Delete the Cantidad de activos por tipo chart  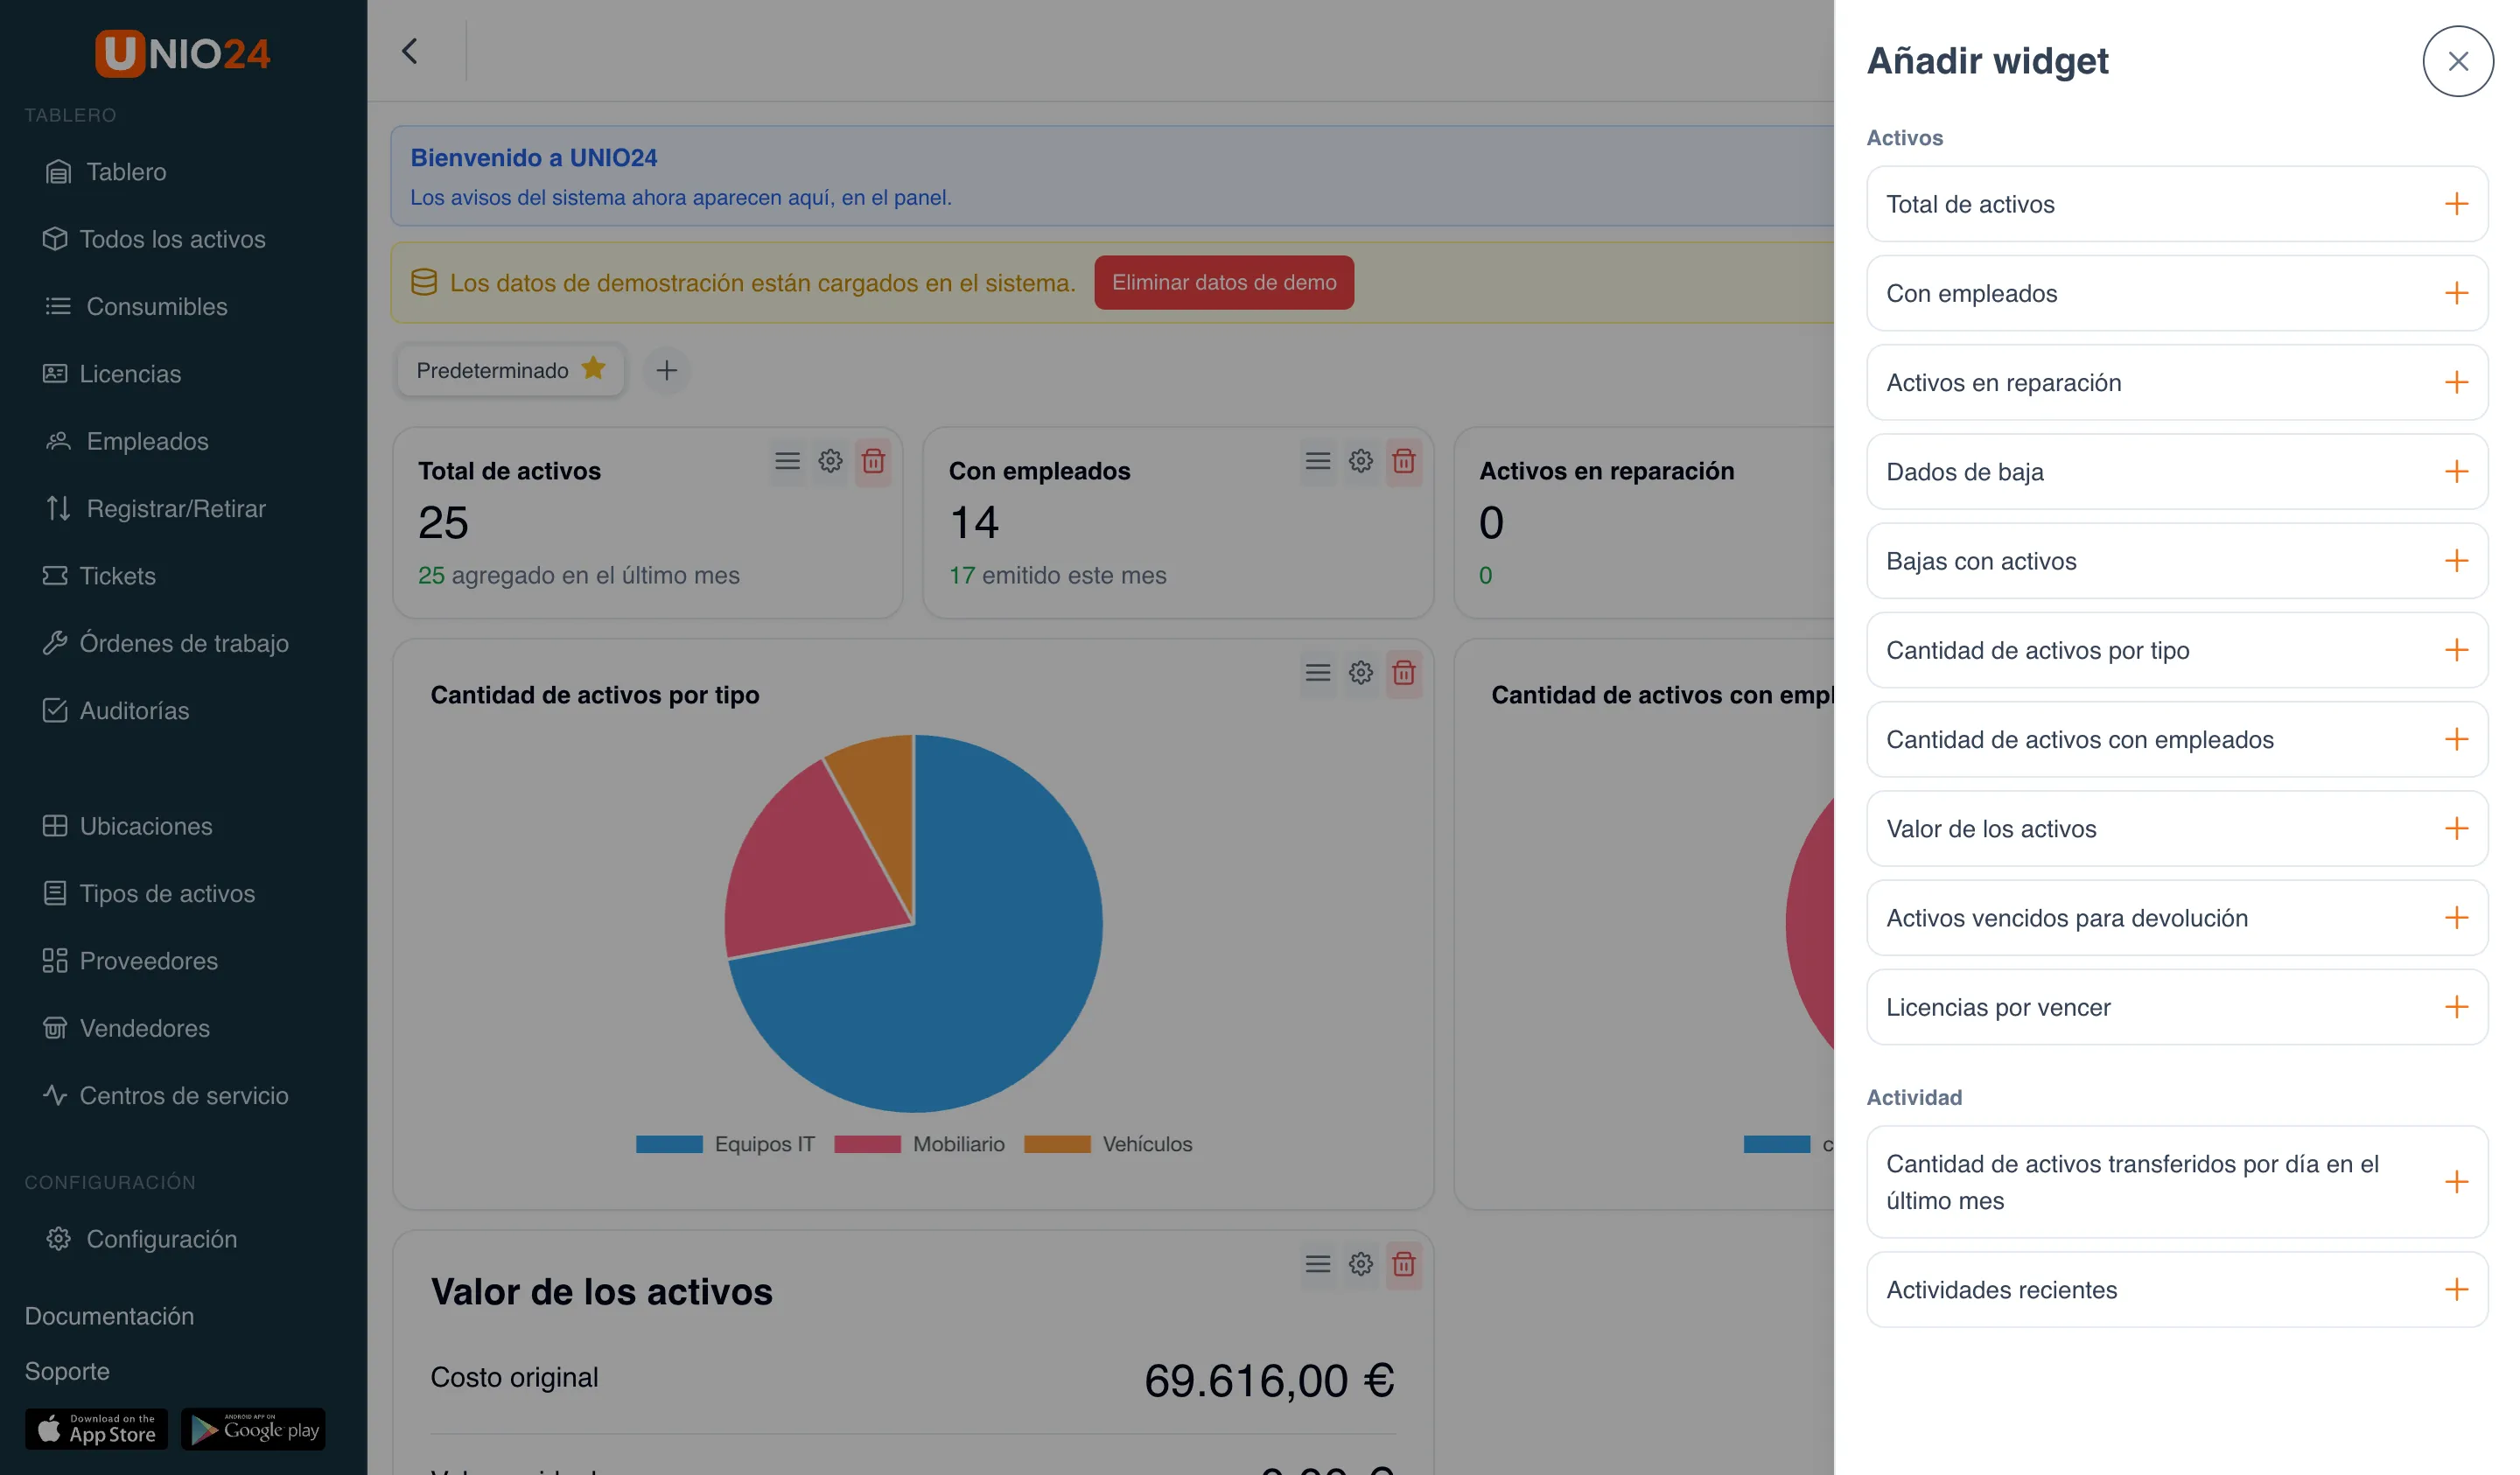pyautogui.click(x=1403, y=672)
